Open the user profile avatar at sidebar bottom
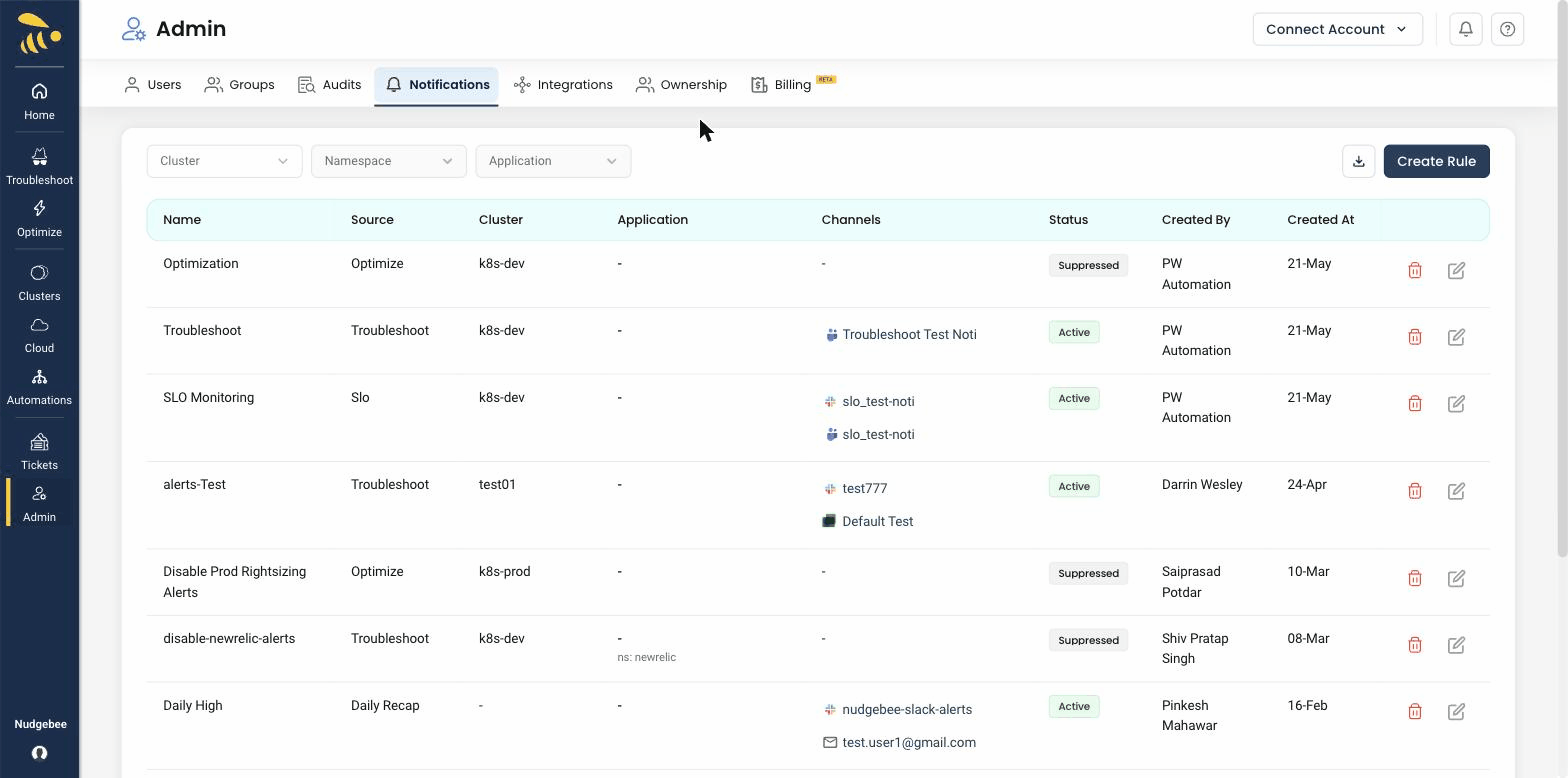The width and height of the screenshot is (1568, 778). pyautogui.click(x=39, y=753)
